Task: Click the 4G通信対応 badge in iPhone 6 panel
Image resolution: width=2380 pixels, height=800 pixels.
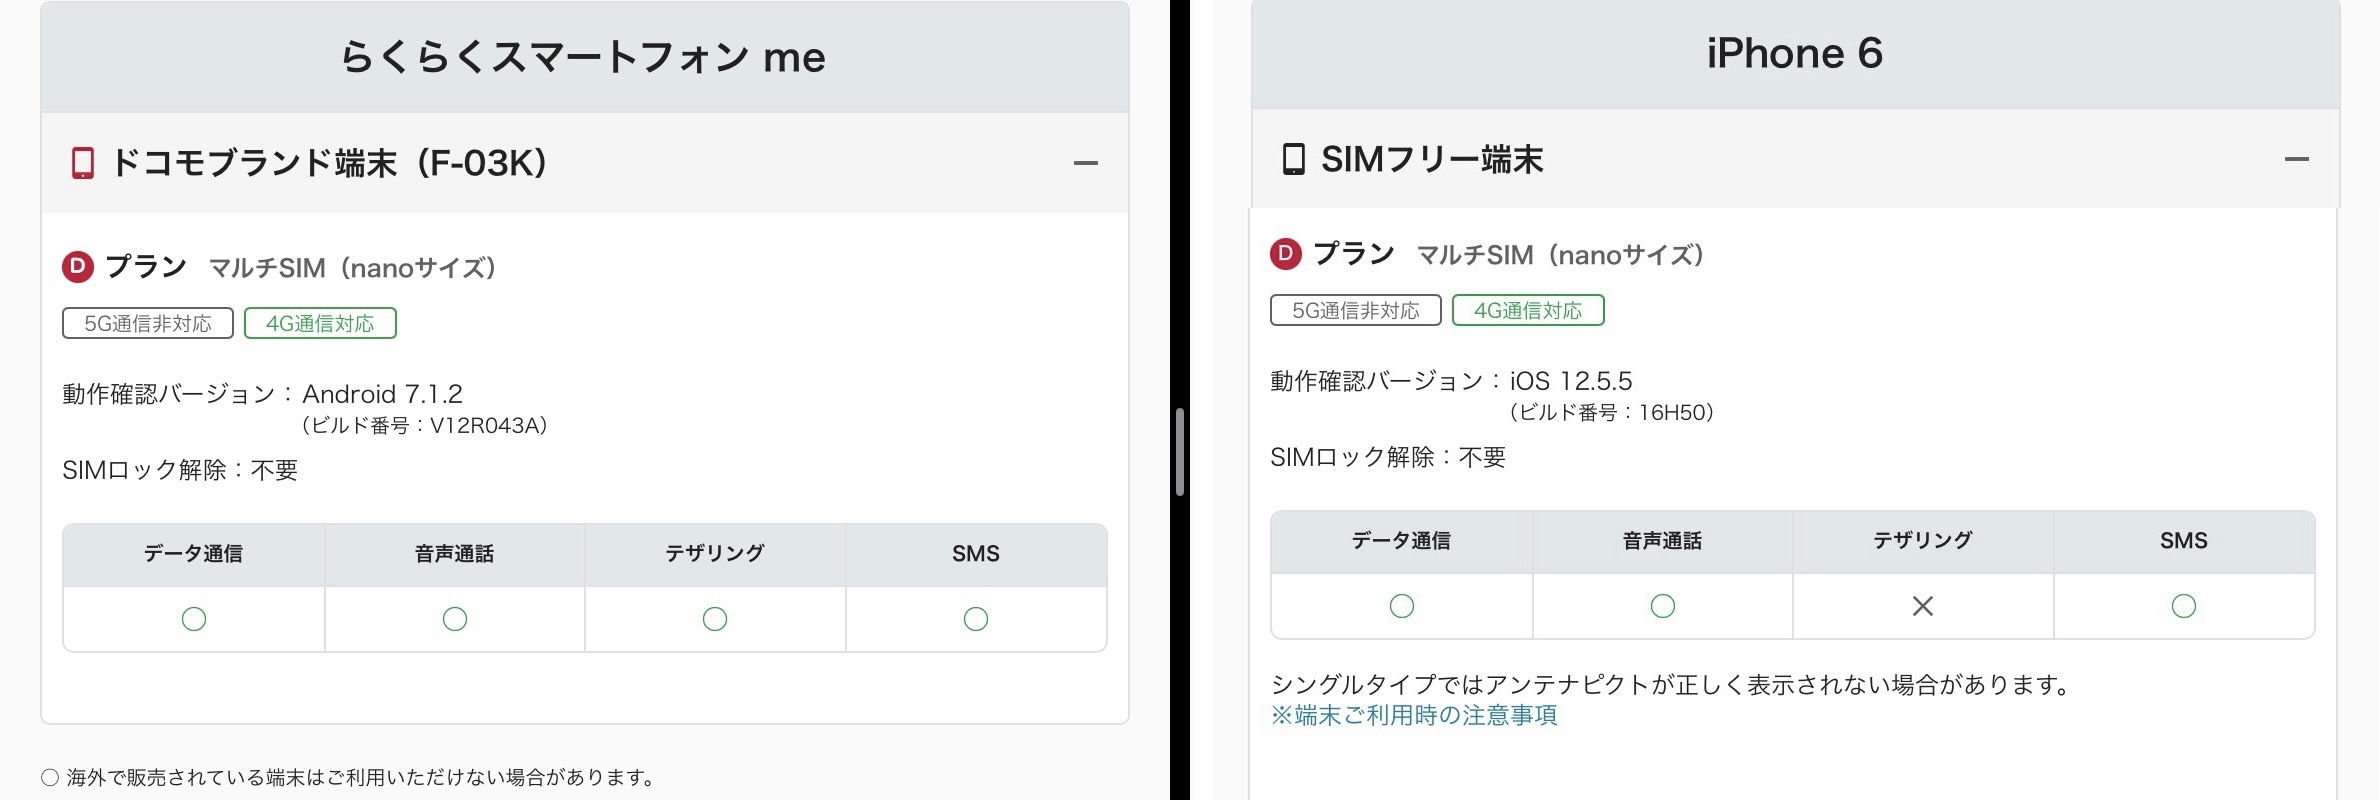Action: [1528, 310]
